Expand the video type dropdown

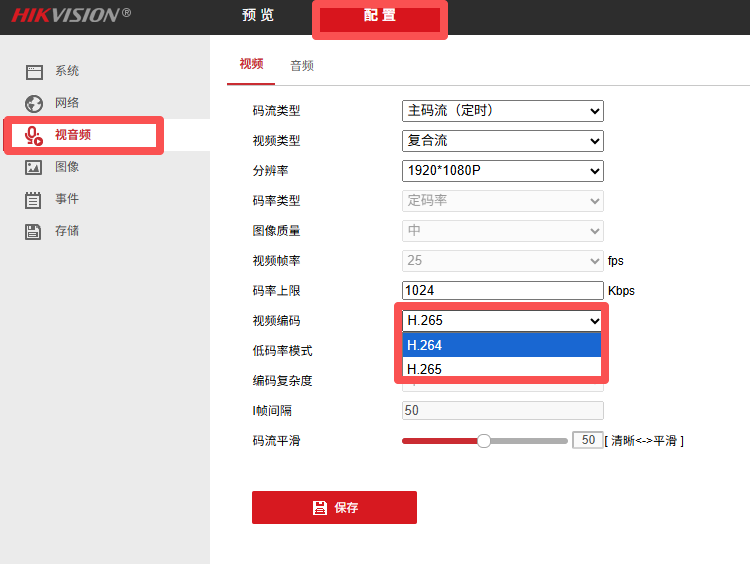(x=502, y=141)
